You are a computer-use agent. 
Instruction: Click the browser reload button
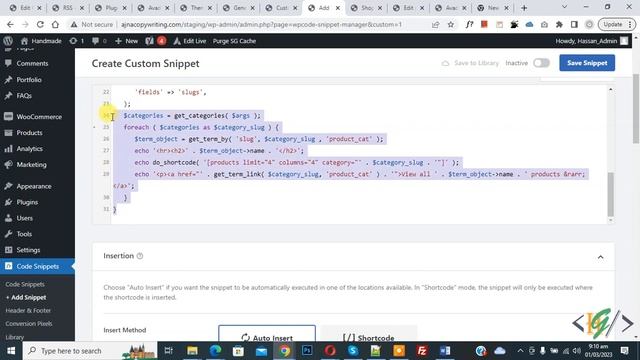[x=40, y=24]
